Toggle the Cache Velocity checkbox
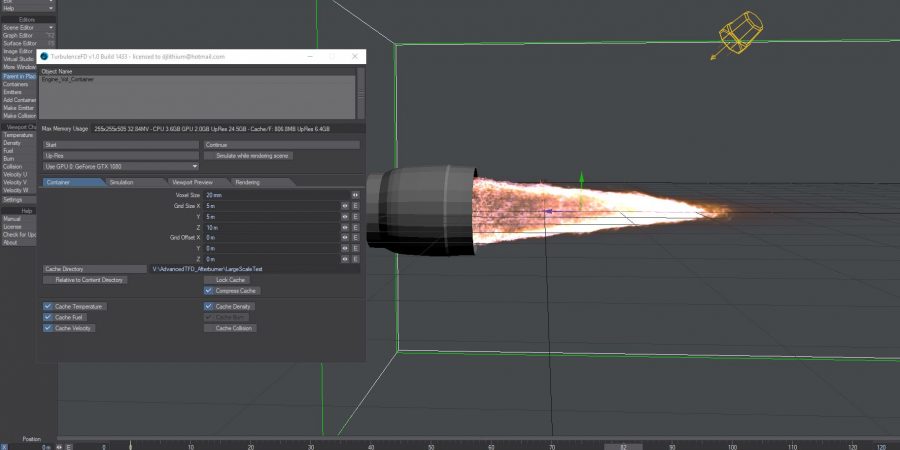The width and height of the screenshot is (900, 450). pos(48,328)
